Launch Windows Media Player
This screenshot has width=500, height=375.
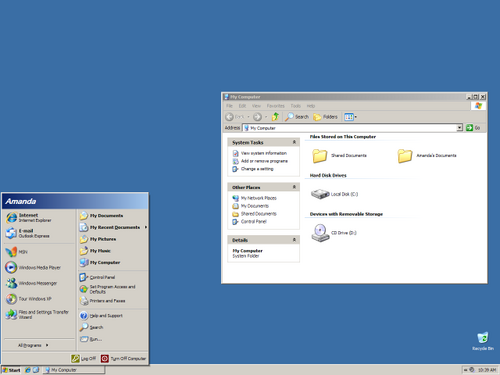pos(33,267)
